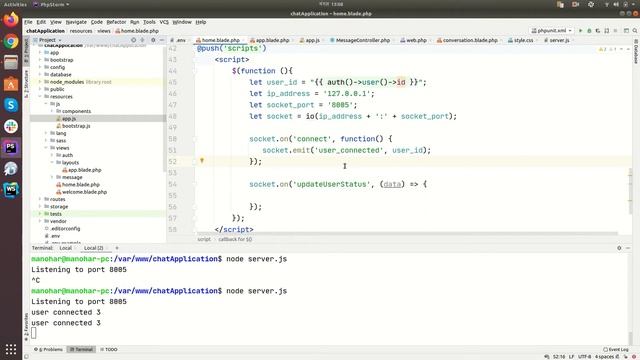
Task: Hide the Project tool window
Action: pos(162,40)
